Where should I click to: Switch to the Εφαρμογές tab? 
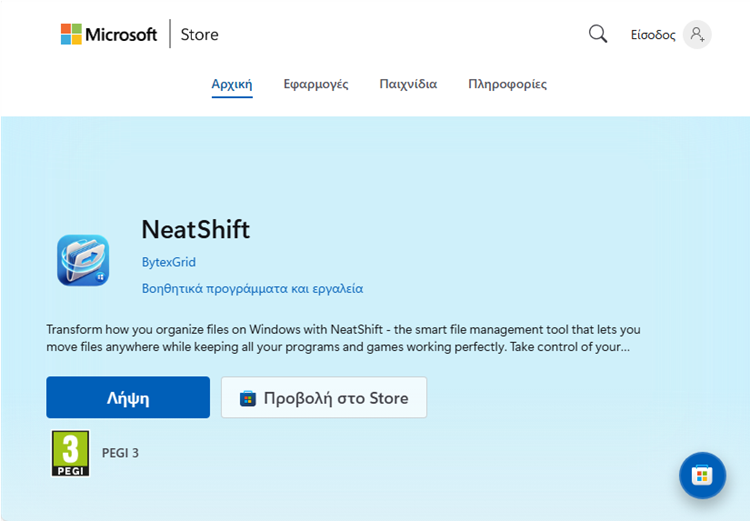point(316,84)
